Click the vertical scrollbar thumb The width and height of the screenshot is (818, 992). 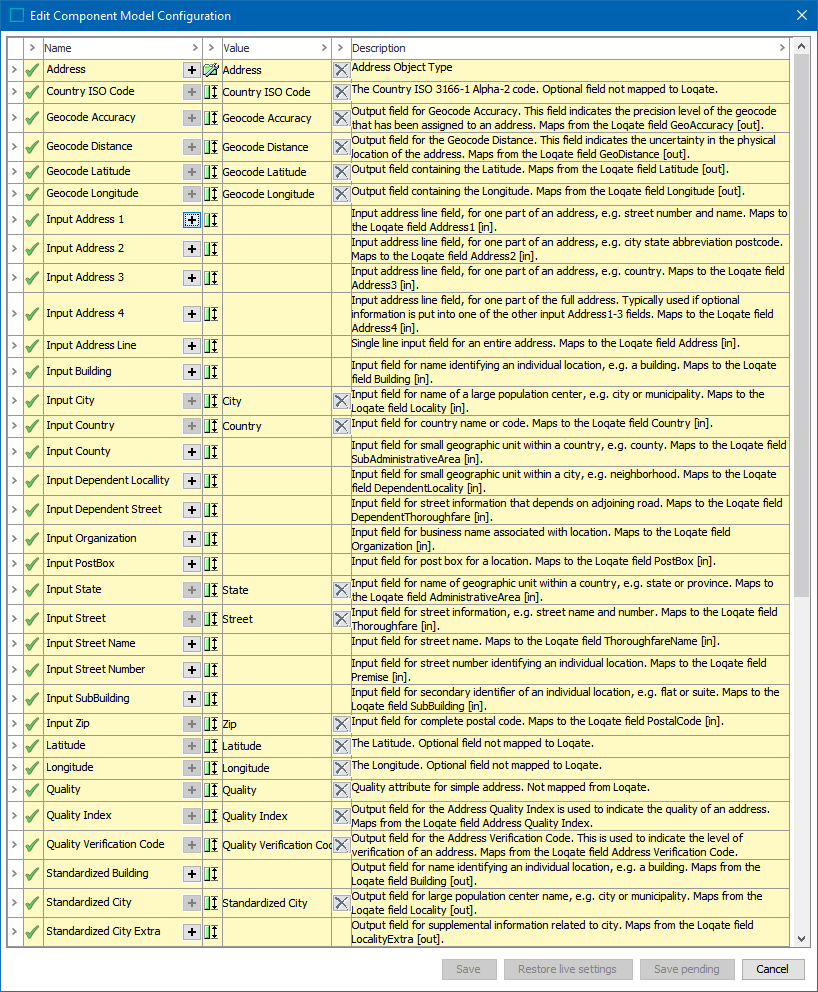[802, 326]
